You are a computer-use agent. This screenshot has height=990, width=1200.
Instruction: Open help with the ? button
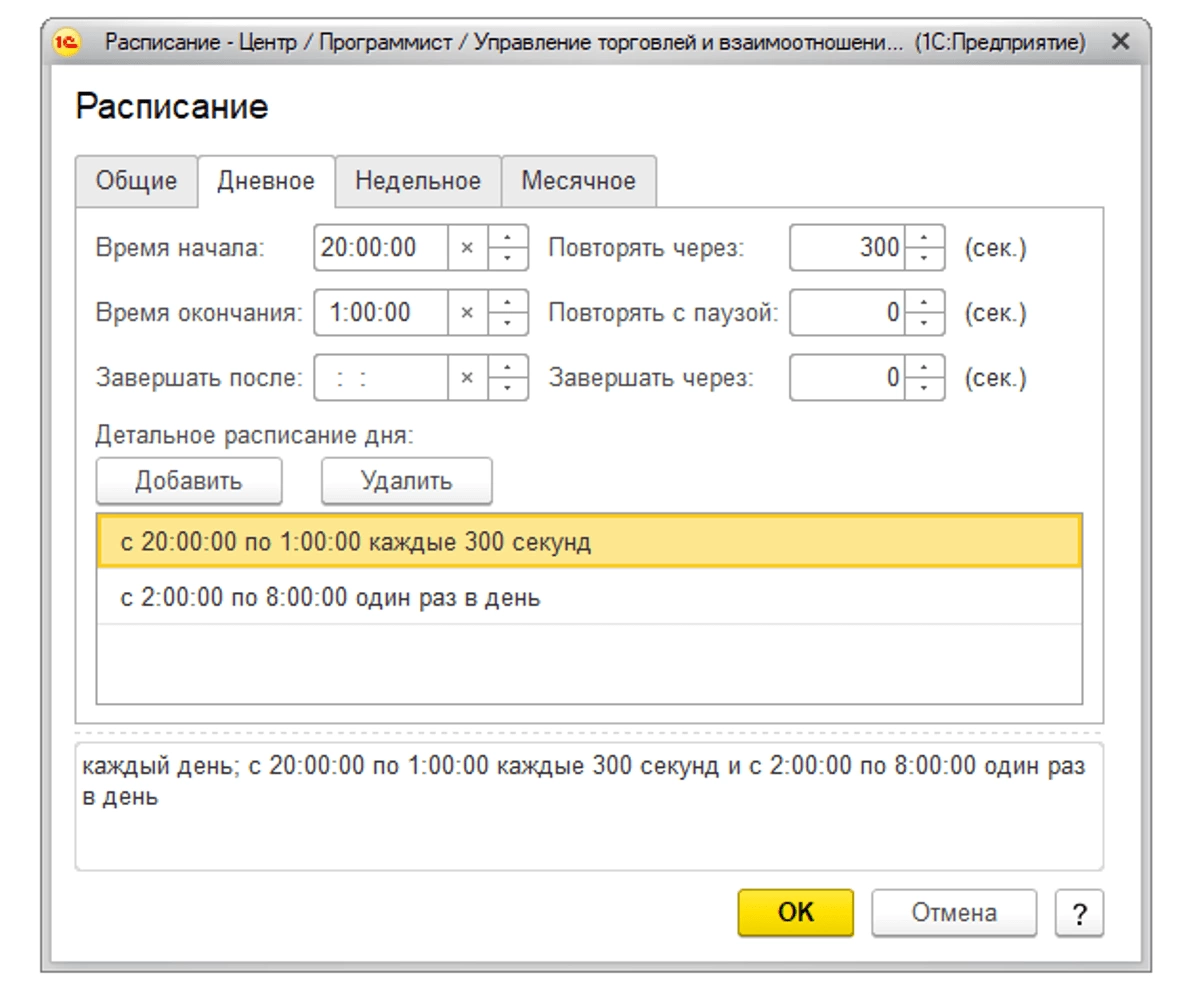pos(1079,913)
